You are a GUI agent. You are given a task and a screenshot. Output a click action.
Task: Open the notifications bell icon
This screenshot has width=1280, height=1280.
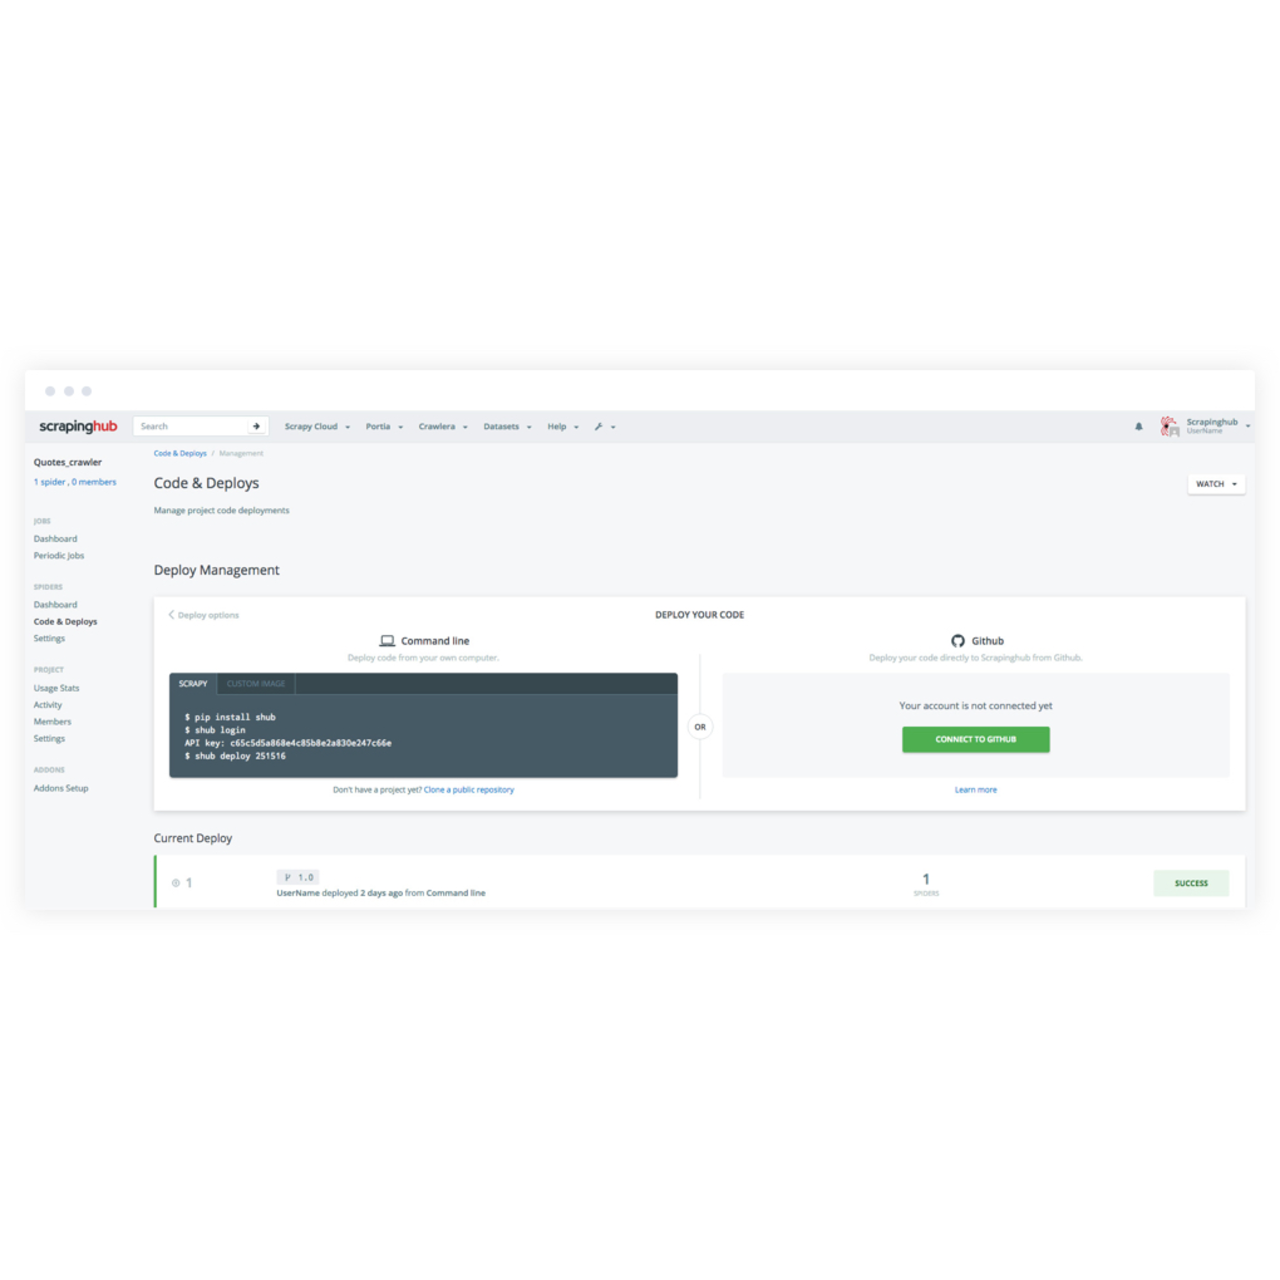(x=1138, y=426)
